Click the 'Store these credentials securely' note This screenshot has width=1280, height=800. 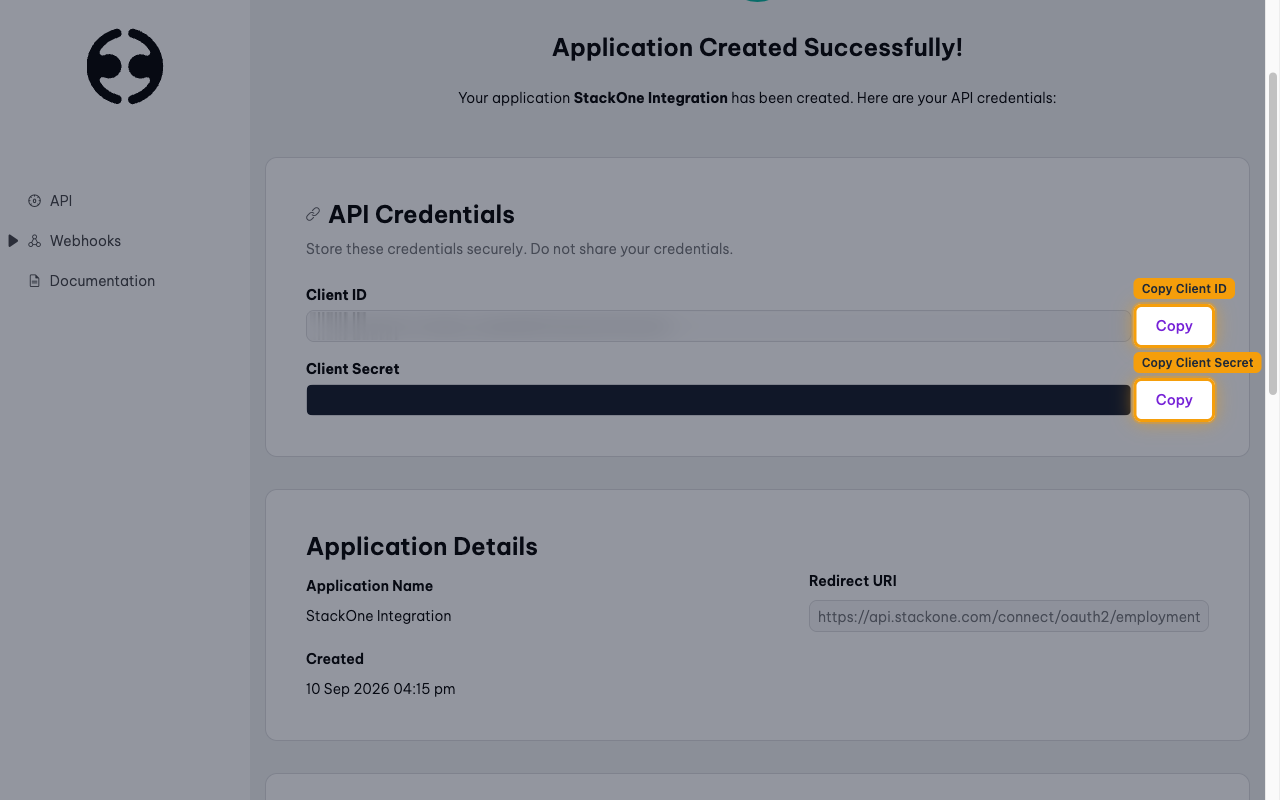pos(519,249)
